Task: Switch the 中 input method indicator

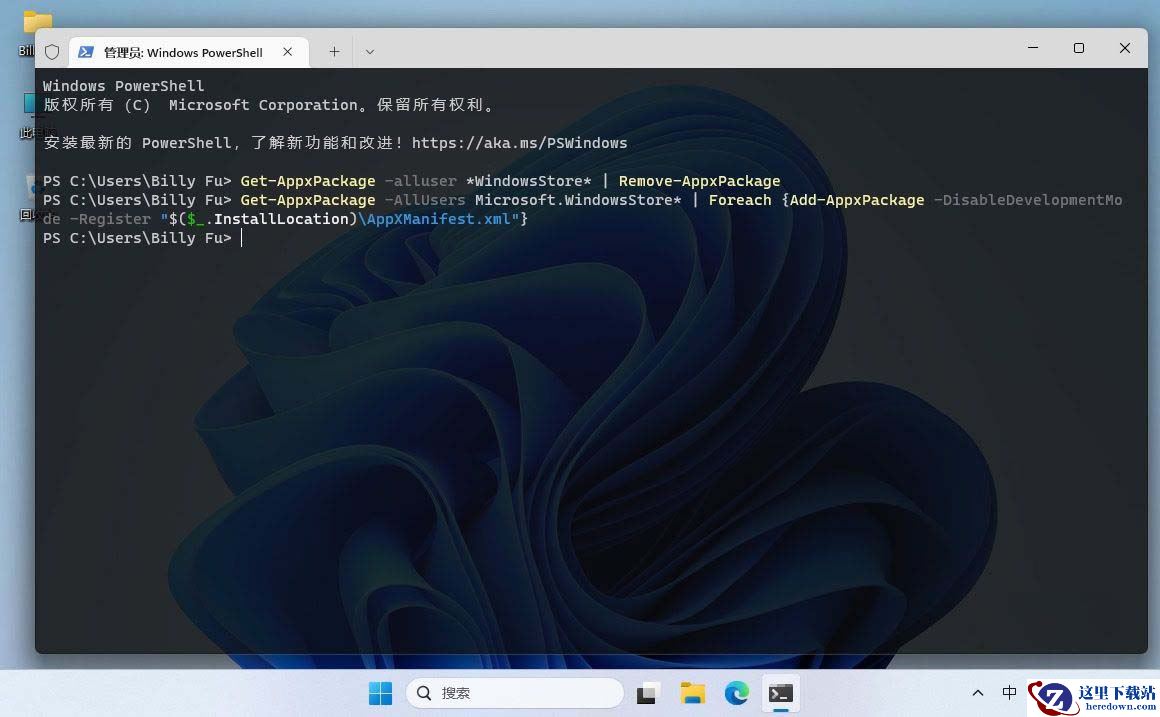Action: [1009, 693]
